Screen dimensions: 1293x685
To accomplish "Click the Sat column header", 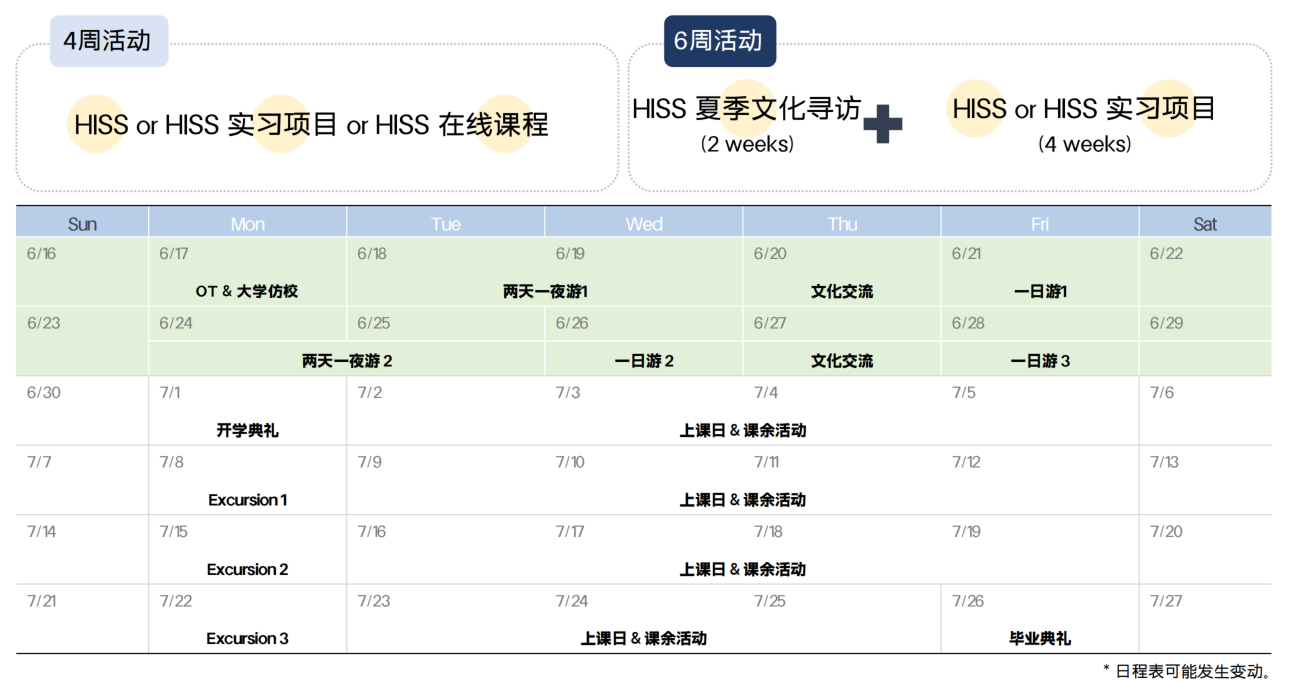I will pyautogui.click(x=1205, y=223).
